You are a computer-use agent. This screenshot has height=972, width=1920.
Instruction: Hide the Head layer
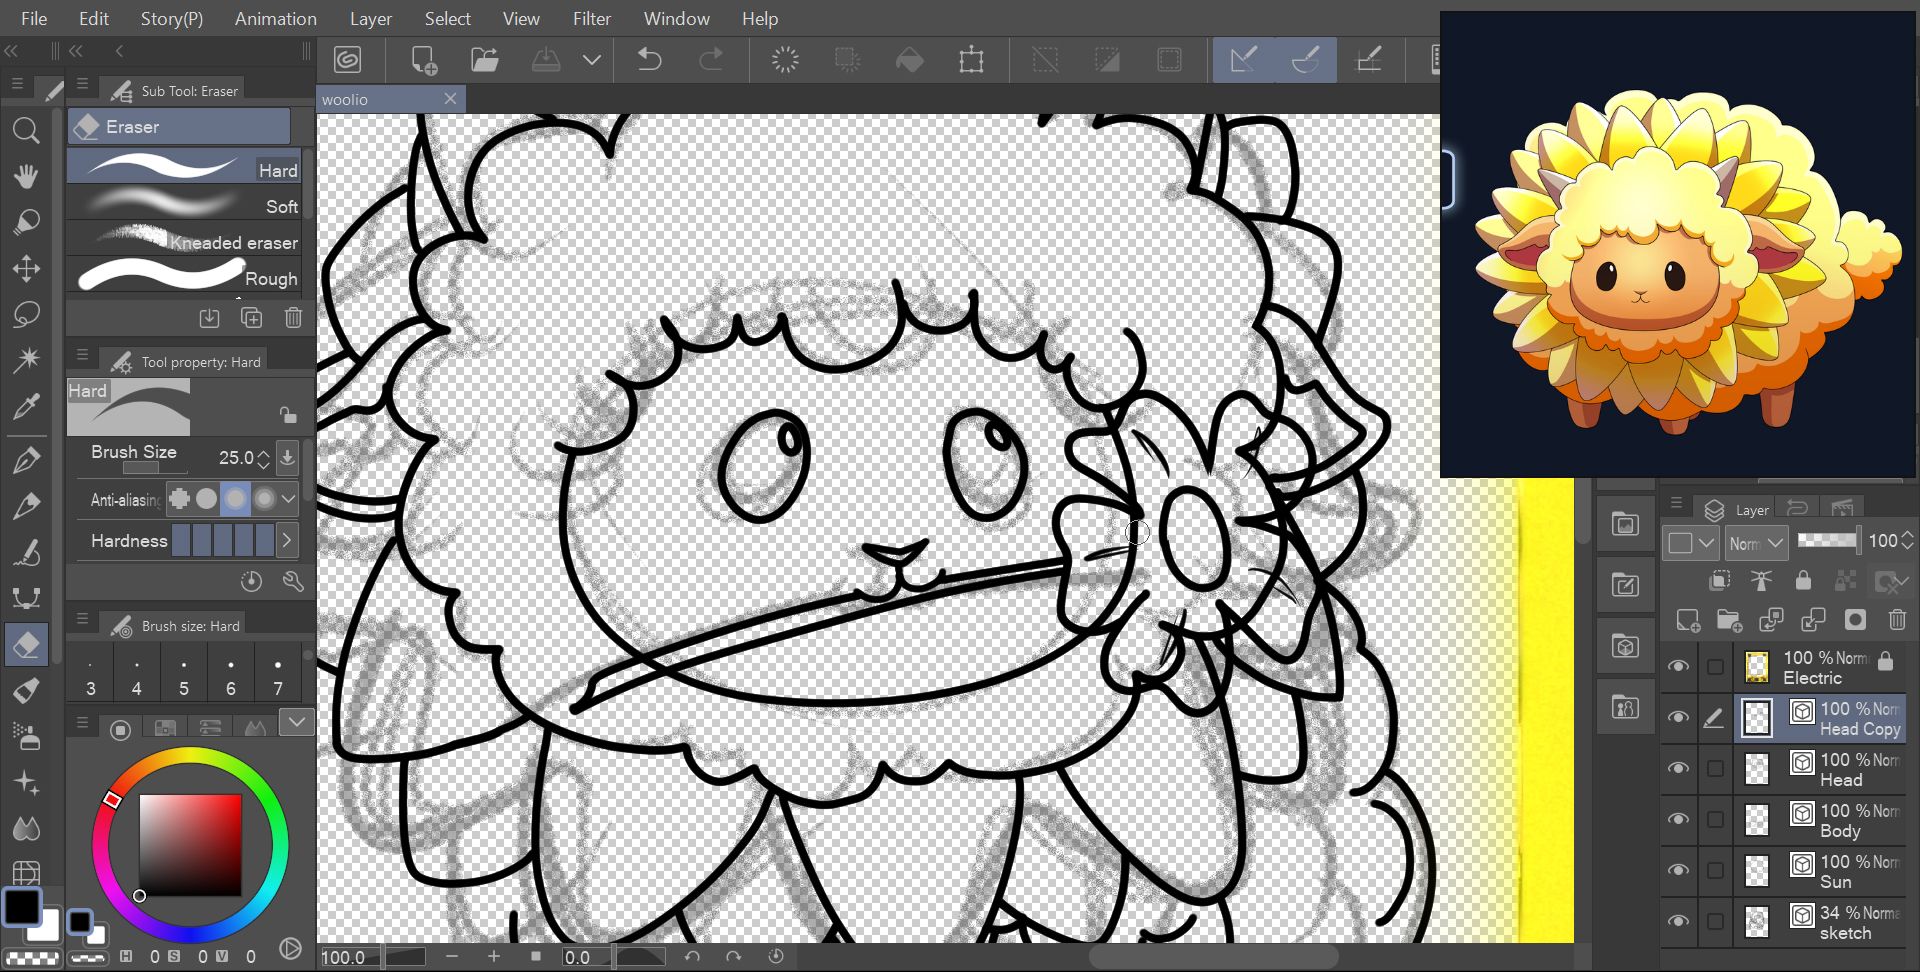(1678, 768)
